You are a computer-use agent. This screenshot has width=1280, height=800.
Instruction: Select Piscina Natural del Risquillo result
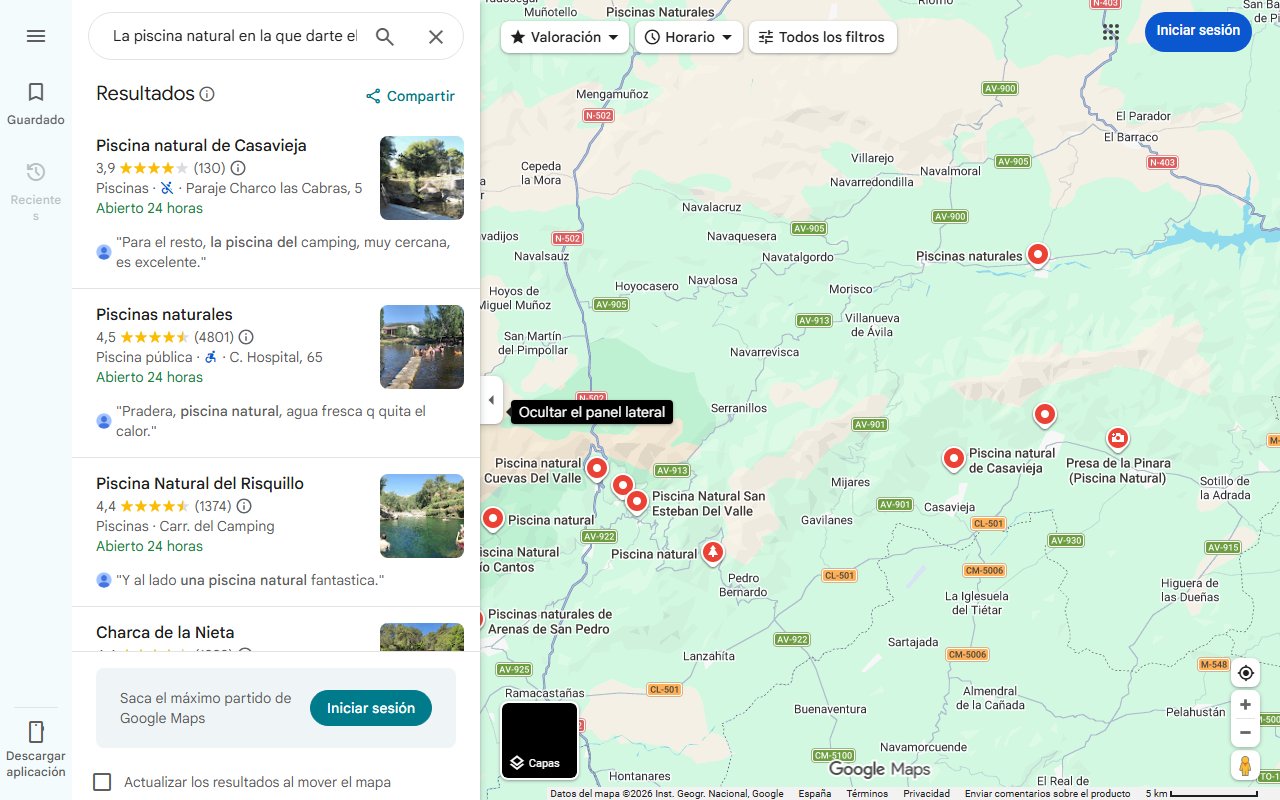pyautogui.click(x=200, y=484)
